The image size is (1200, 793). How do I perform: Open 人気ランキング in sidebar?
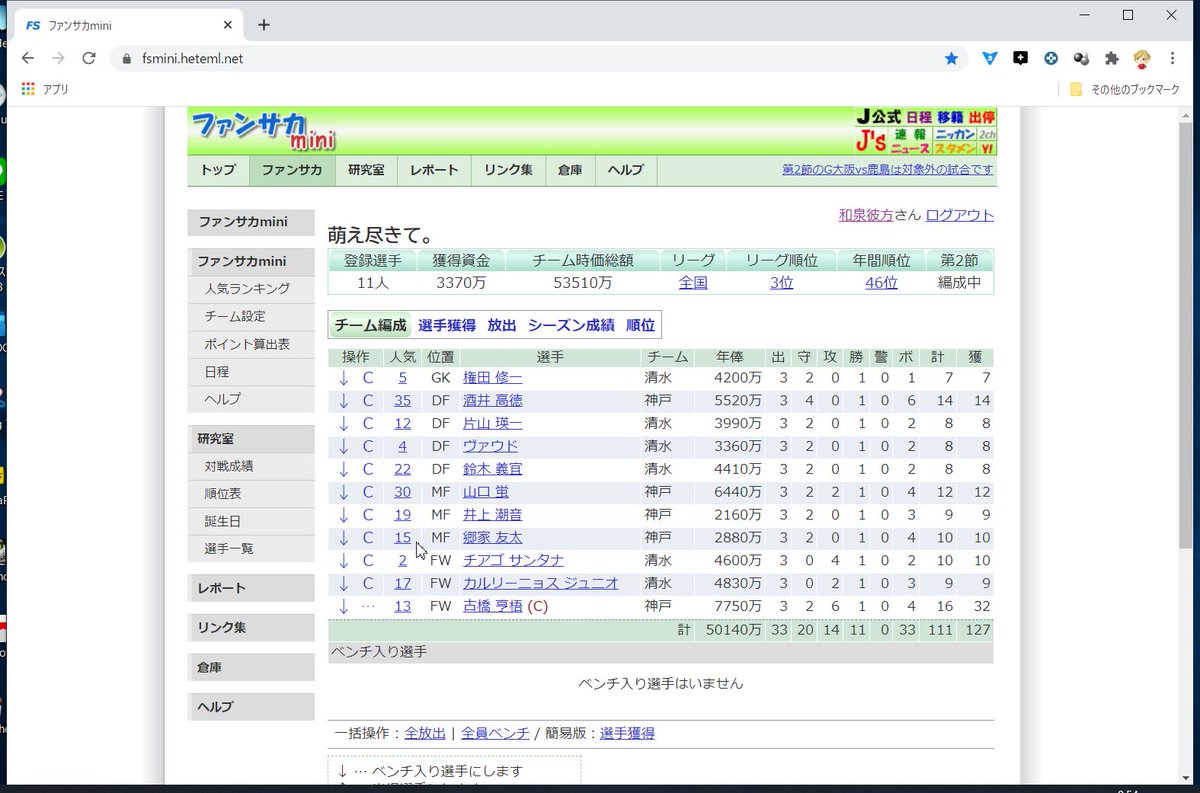coord(247,289)
